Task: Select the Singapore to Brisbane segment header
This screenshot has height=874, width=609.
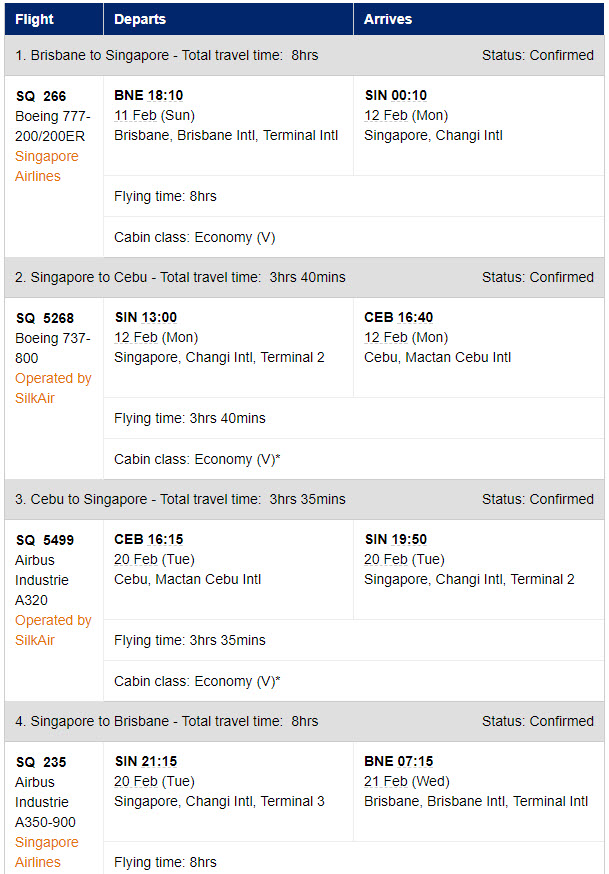Action: 304,721
